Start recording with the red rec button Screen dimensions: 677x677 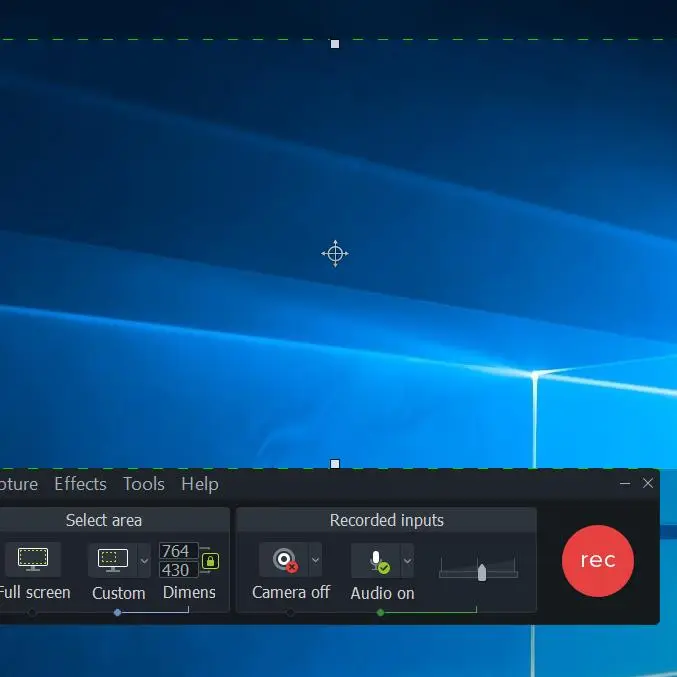tap(598, 560)
